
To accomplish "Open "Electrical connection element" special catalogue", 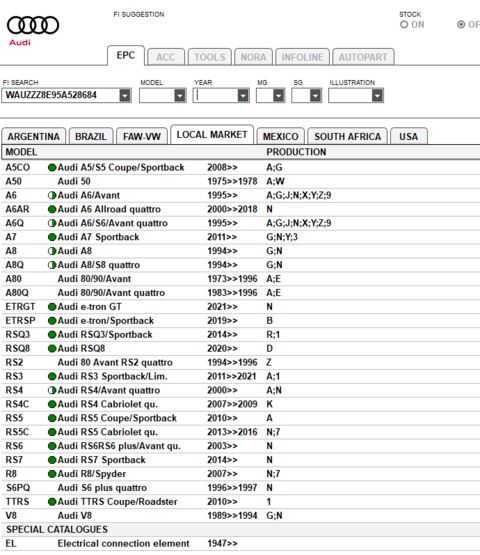I will click(240, 543).
